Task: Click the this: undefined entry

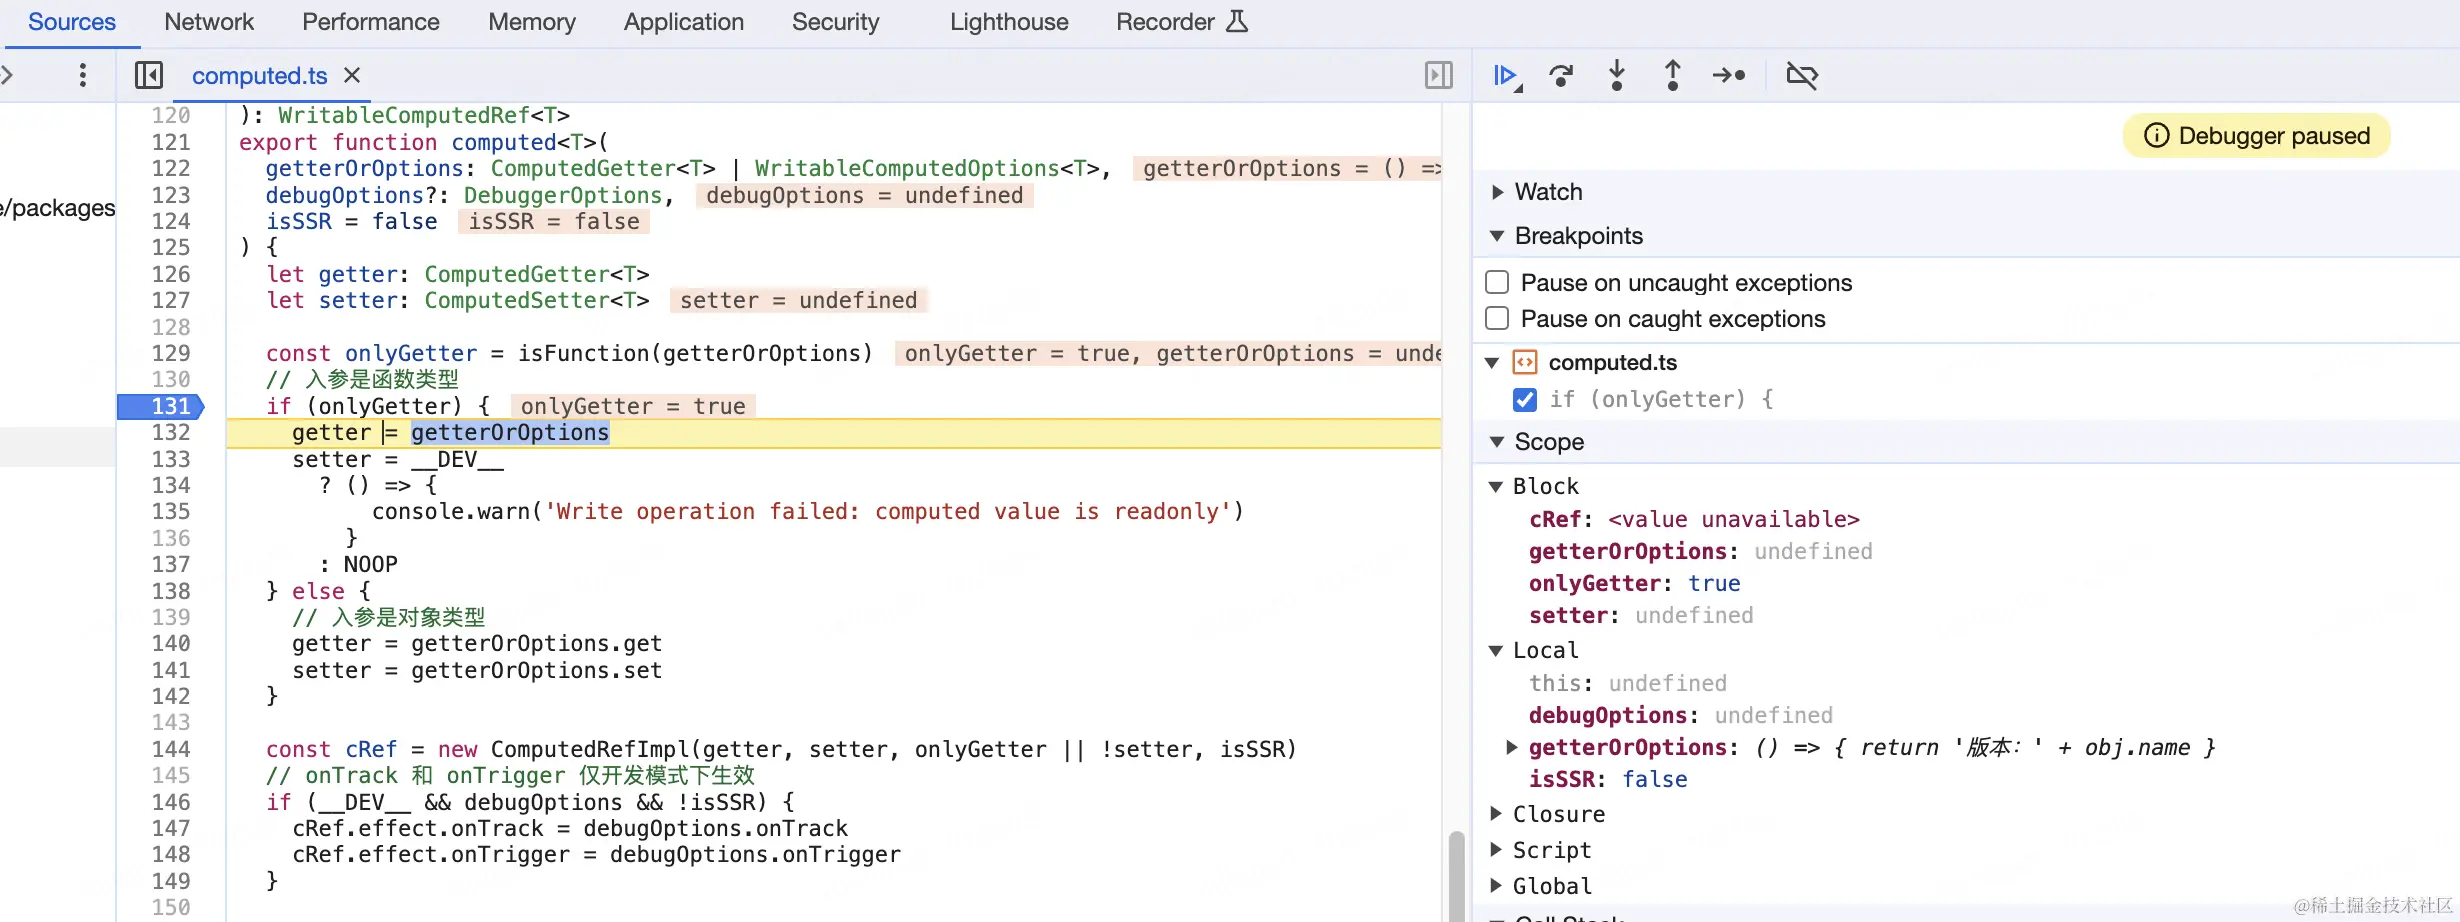Action: pyautogui.click(x=1628, y=683)
